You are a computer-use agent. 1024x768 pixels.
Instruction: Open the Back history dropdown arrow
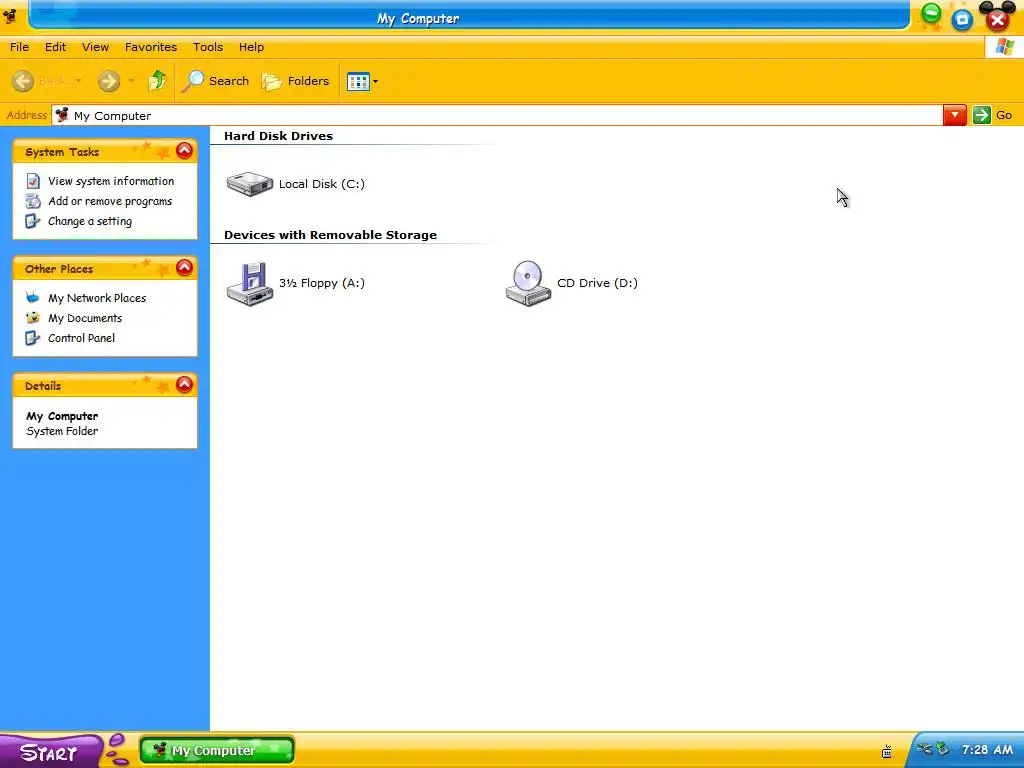(x=78, y=81)
